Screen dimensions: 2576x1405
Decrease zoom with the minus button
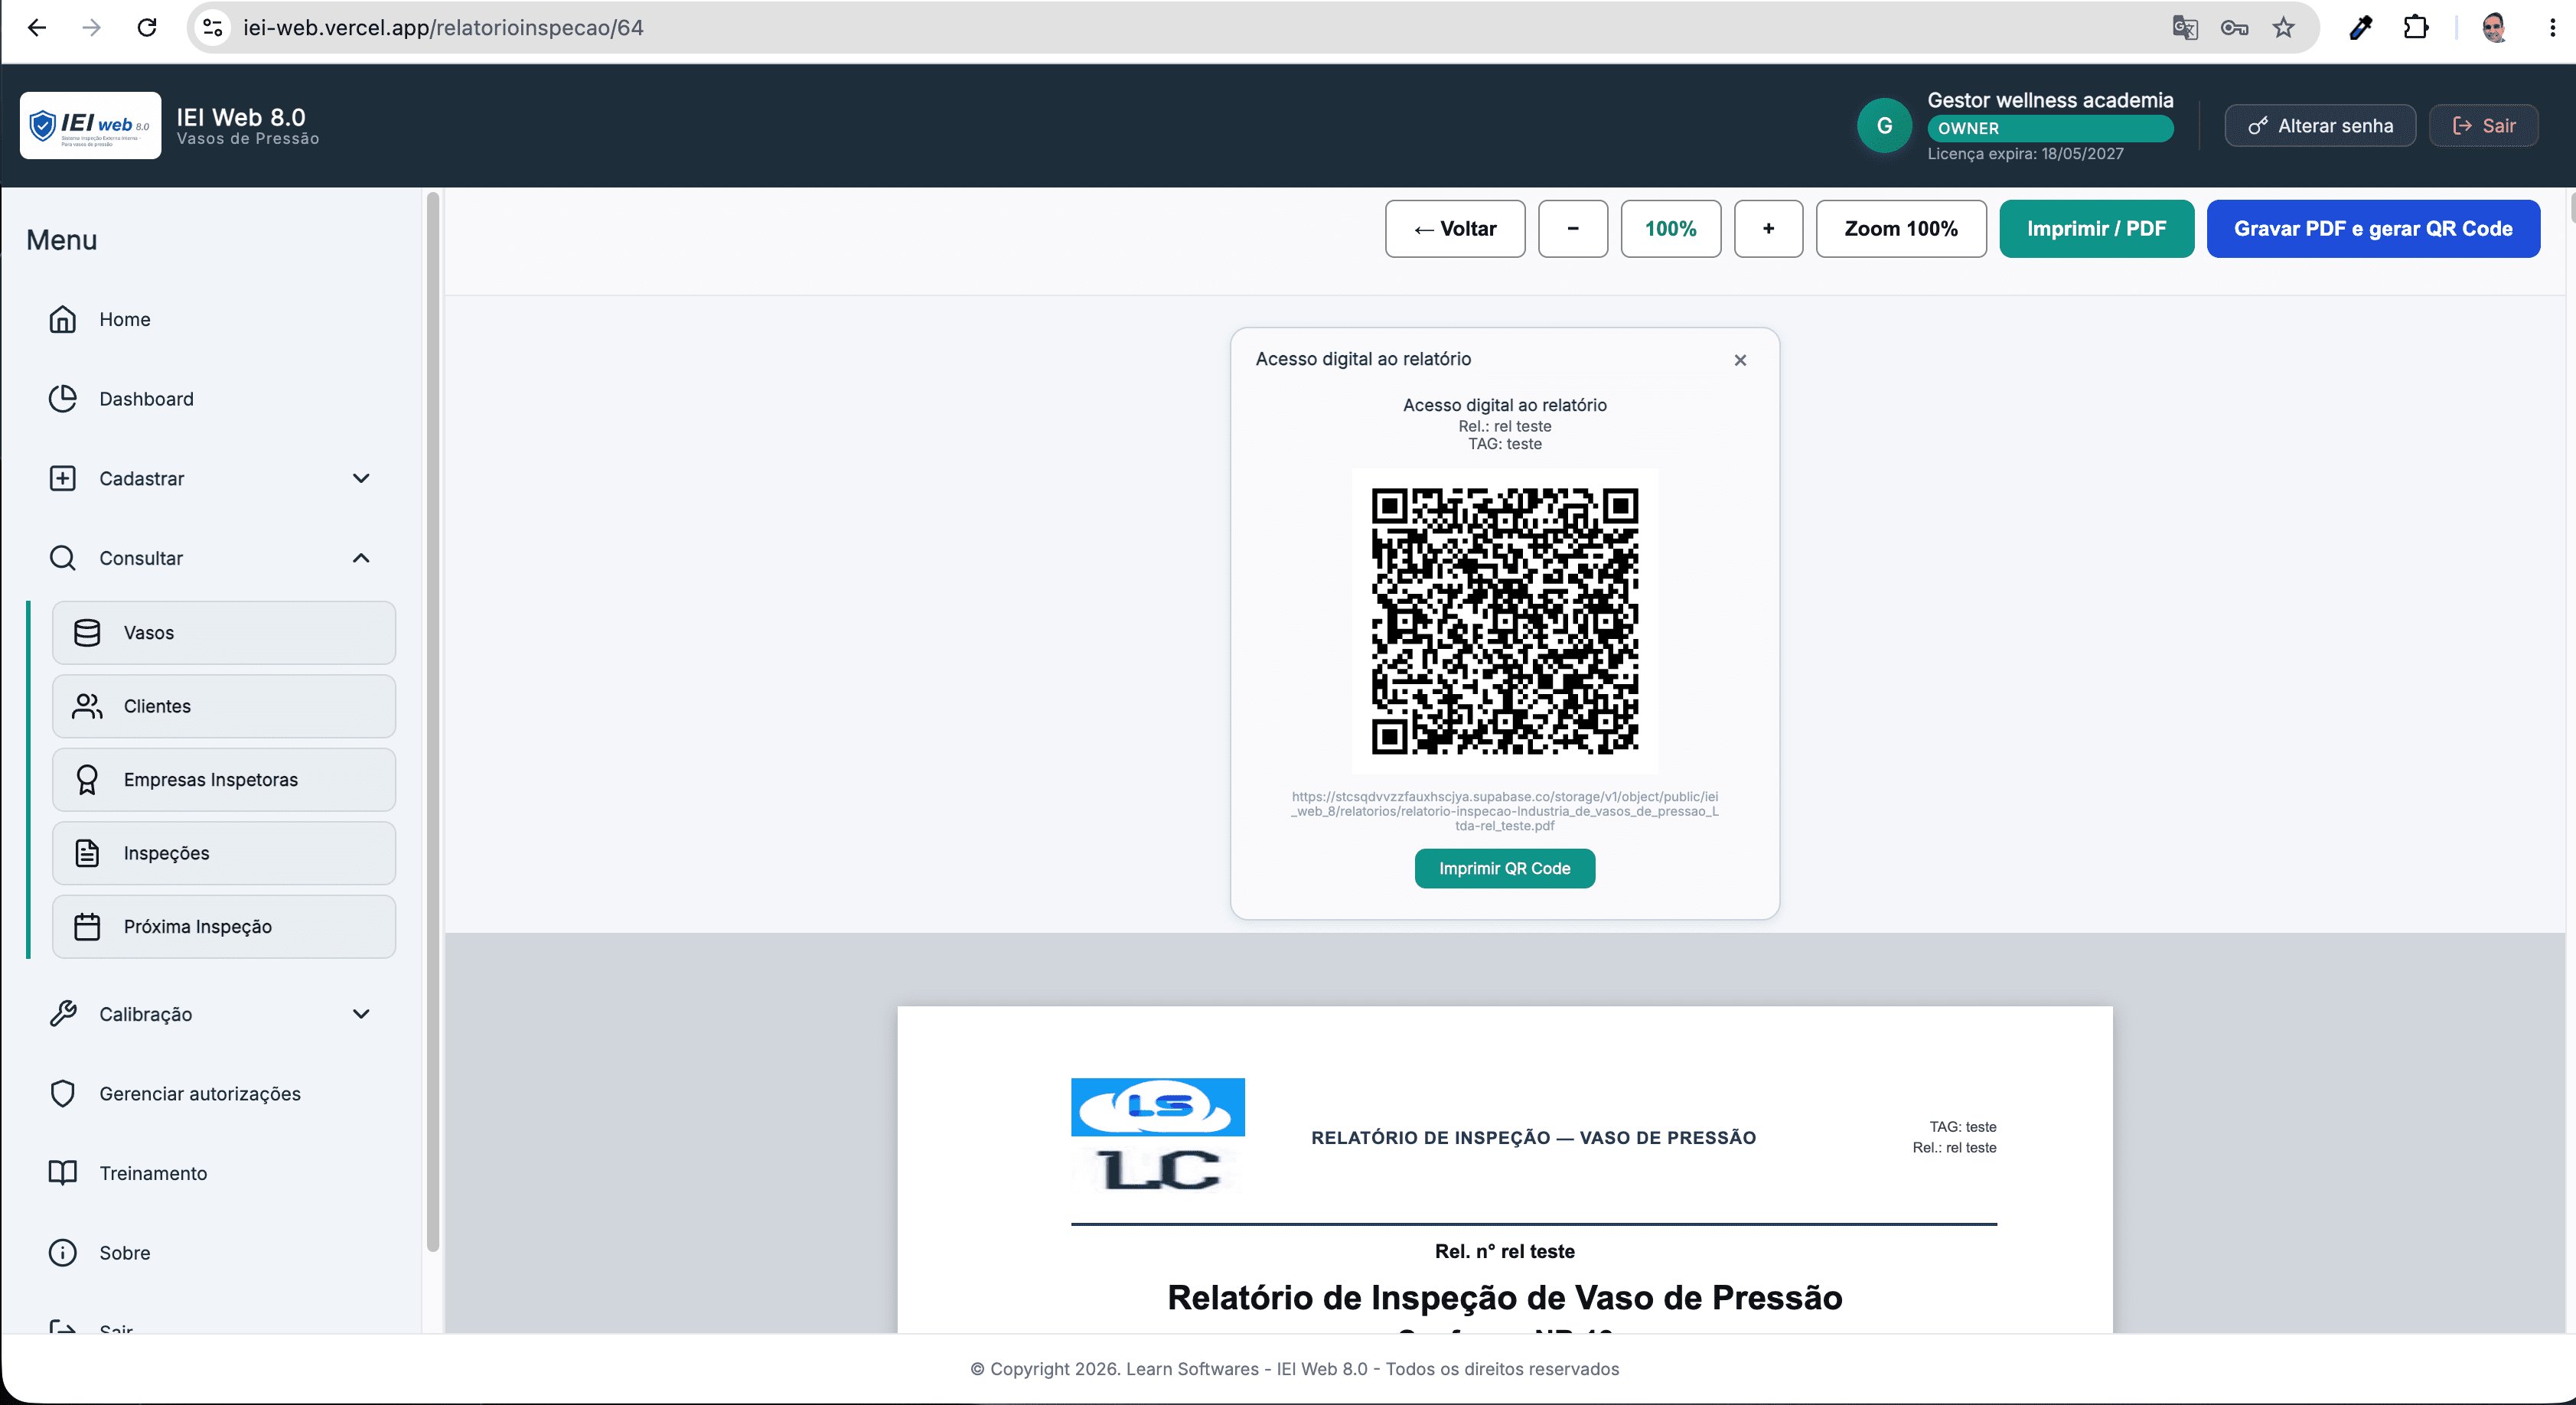[1573, 229]
